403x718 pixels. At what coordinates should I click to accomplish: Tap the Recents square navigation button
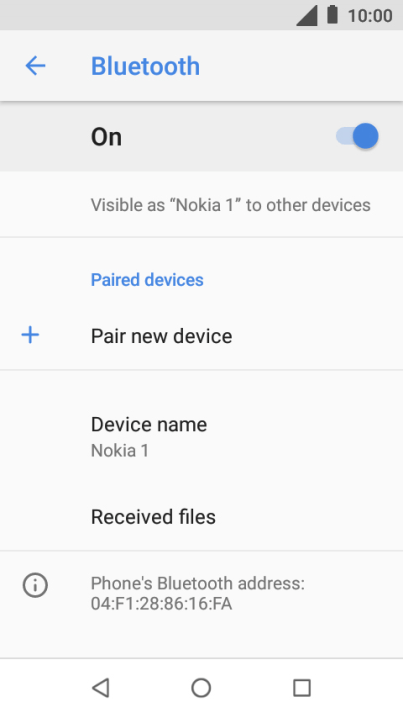coord(302,688)
